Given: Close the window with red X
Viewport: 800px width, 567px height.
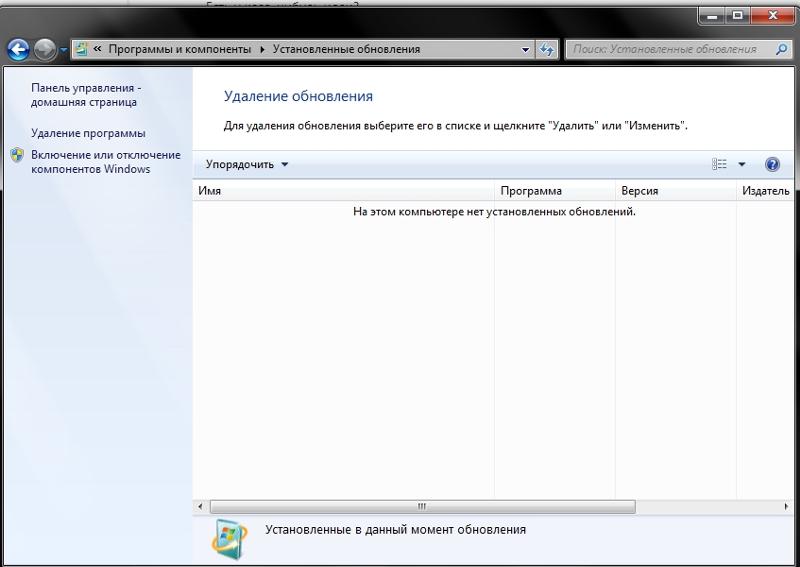Looking at the screenshot, I should coord(772,15).
